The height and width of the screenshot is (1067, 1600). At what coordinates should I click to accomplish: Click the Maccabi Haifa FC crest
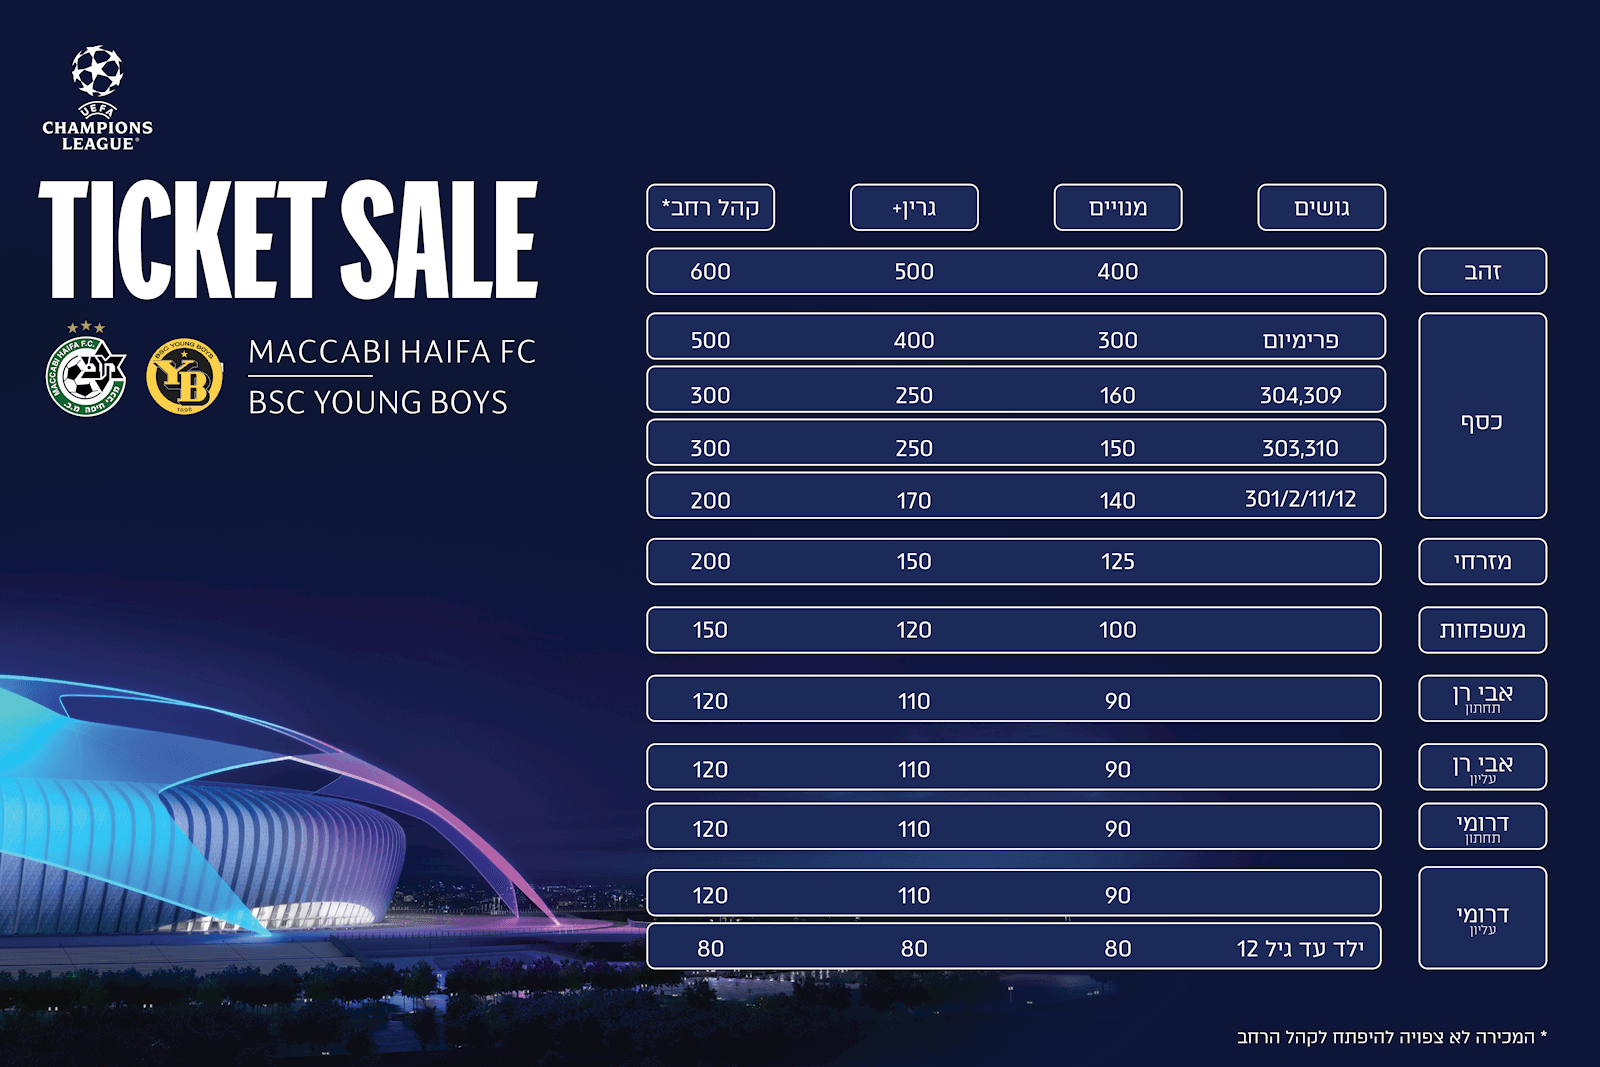[86, 370]
